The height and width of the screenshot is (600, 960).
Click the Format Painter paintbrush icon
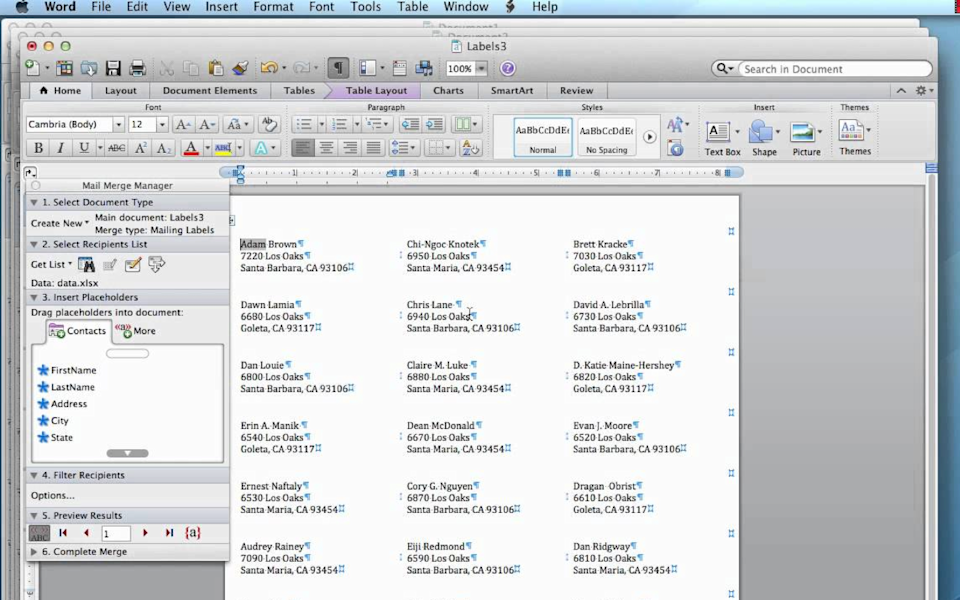240,68
